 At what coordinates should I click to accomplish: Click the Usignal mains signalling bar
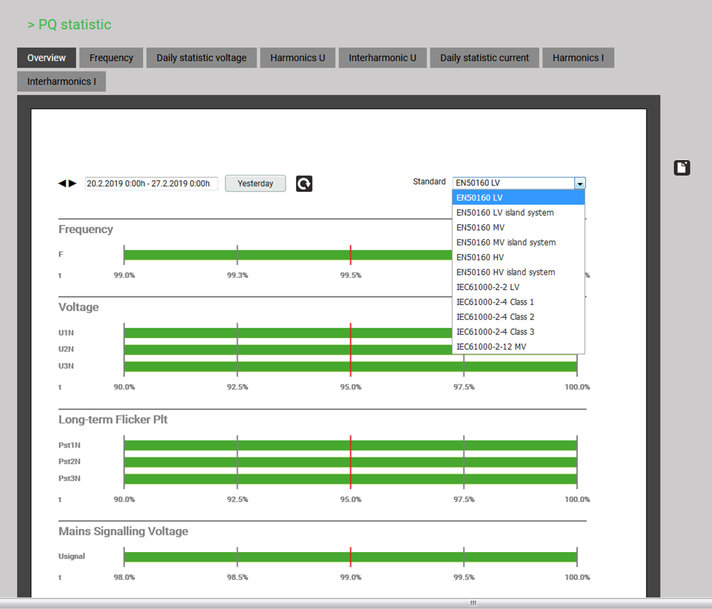(x=351, y=557)
